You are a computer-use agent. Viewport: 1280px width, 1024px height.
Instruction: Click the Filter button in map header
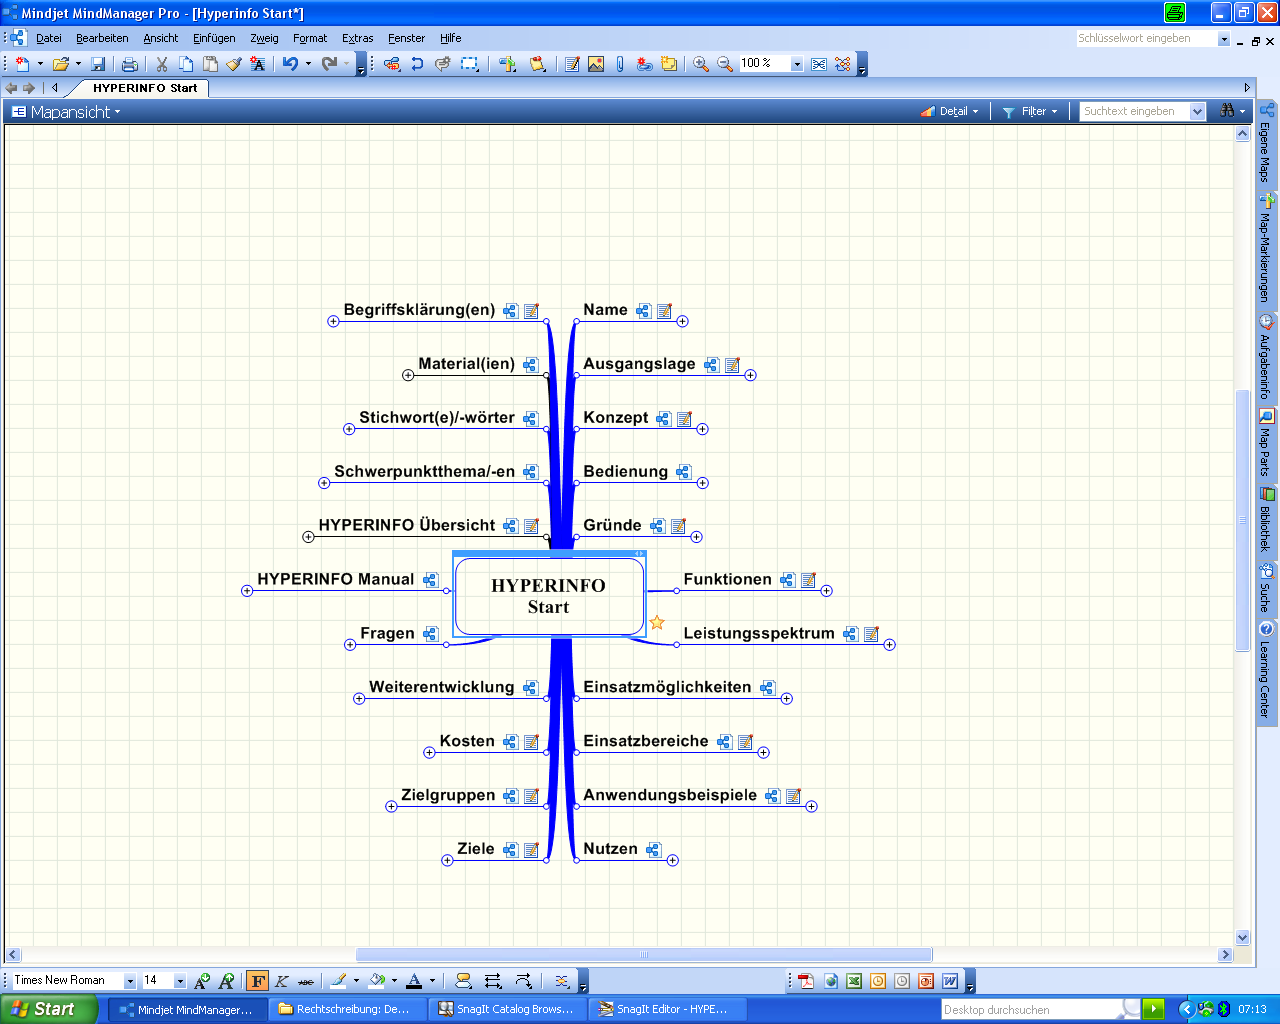[1033, 112]
